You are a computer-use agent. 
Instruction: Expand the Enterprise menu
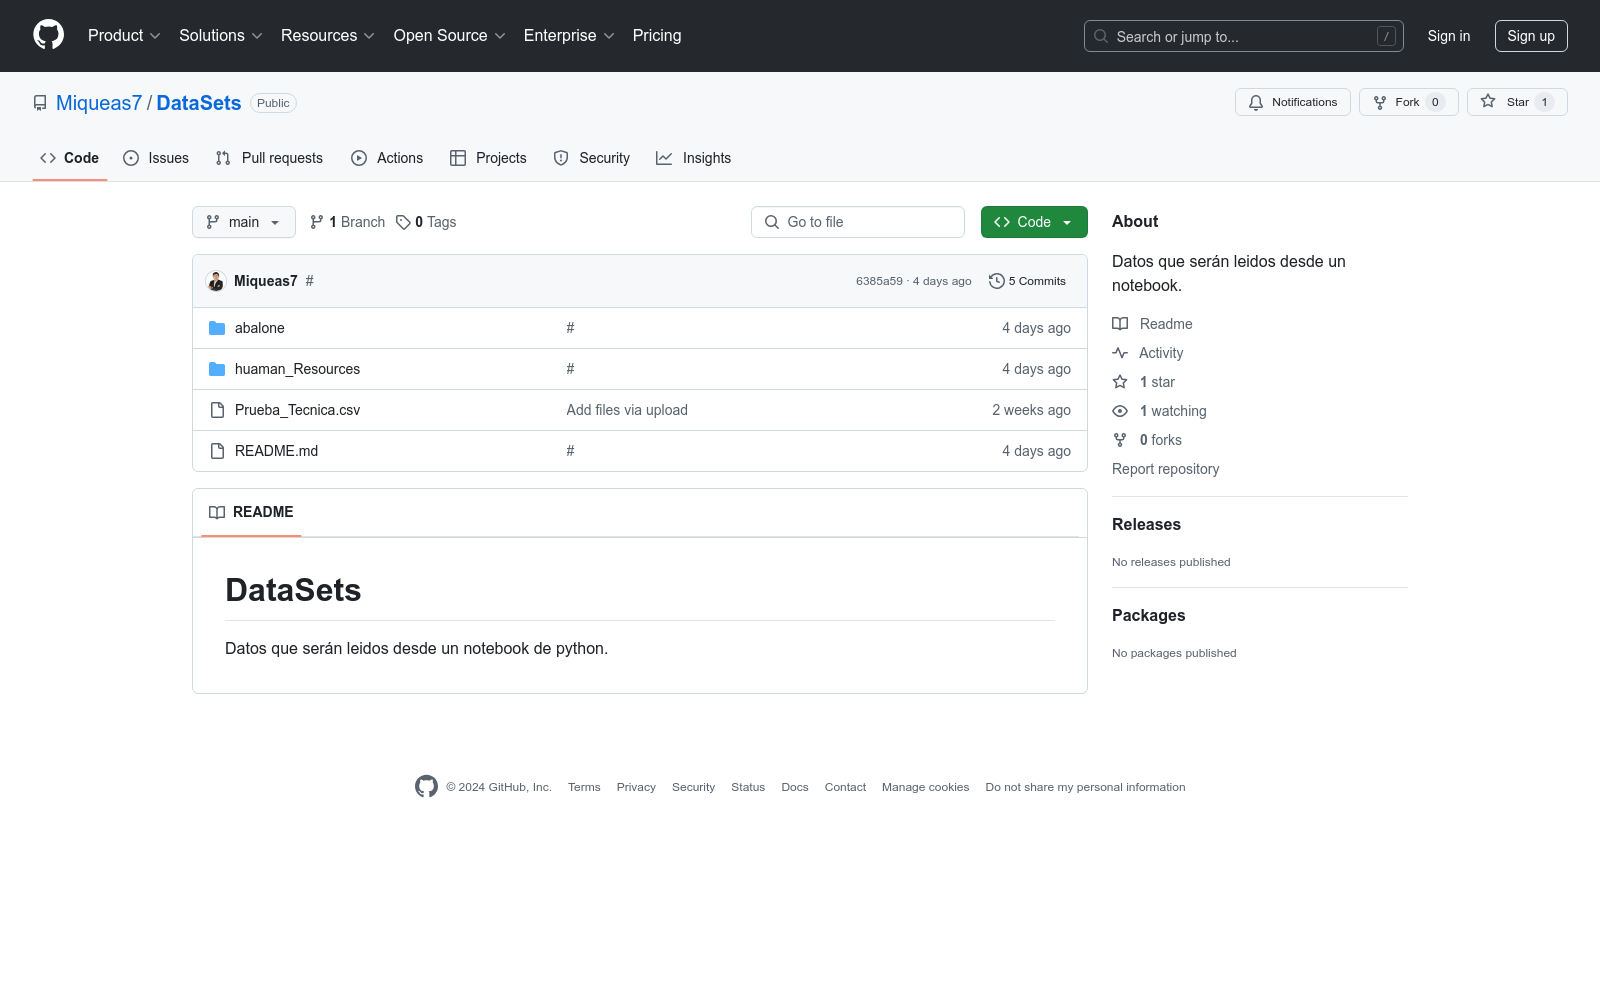569,36
